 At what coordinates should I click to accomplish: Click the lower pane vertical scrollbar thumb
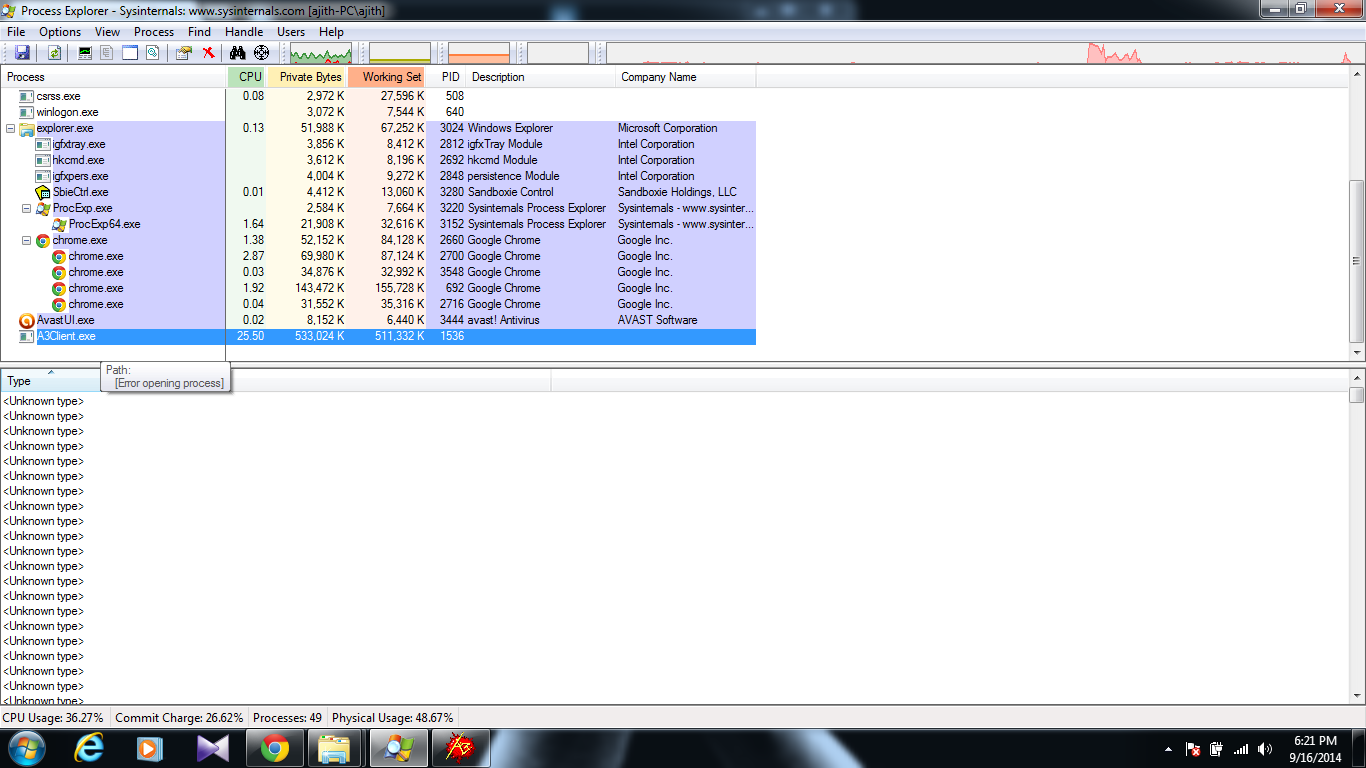pyautogui.click(x=1357, y=395)
